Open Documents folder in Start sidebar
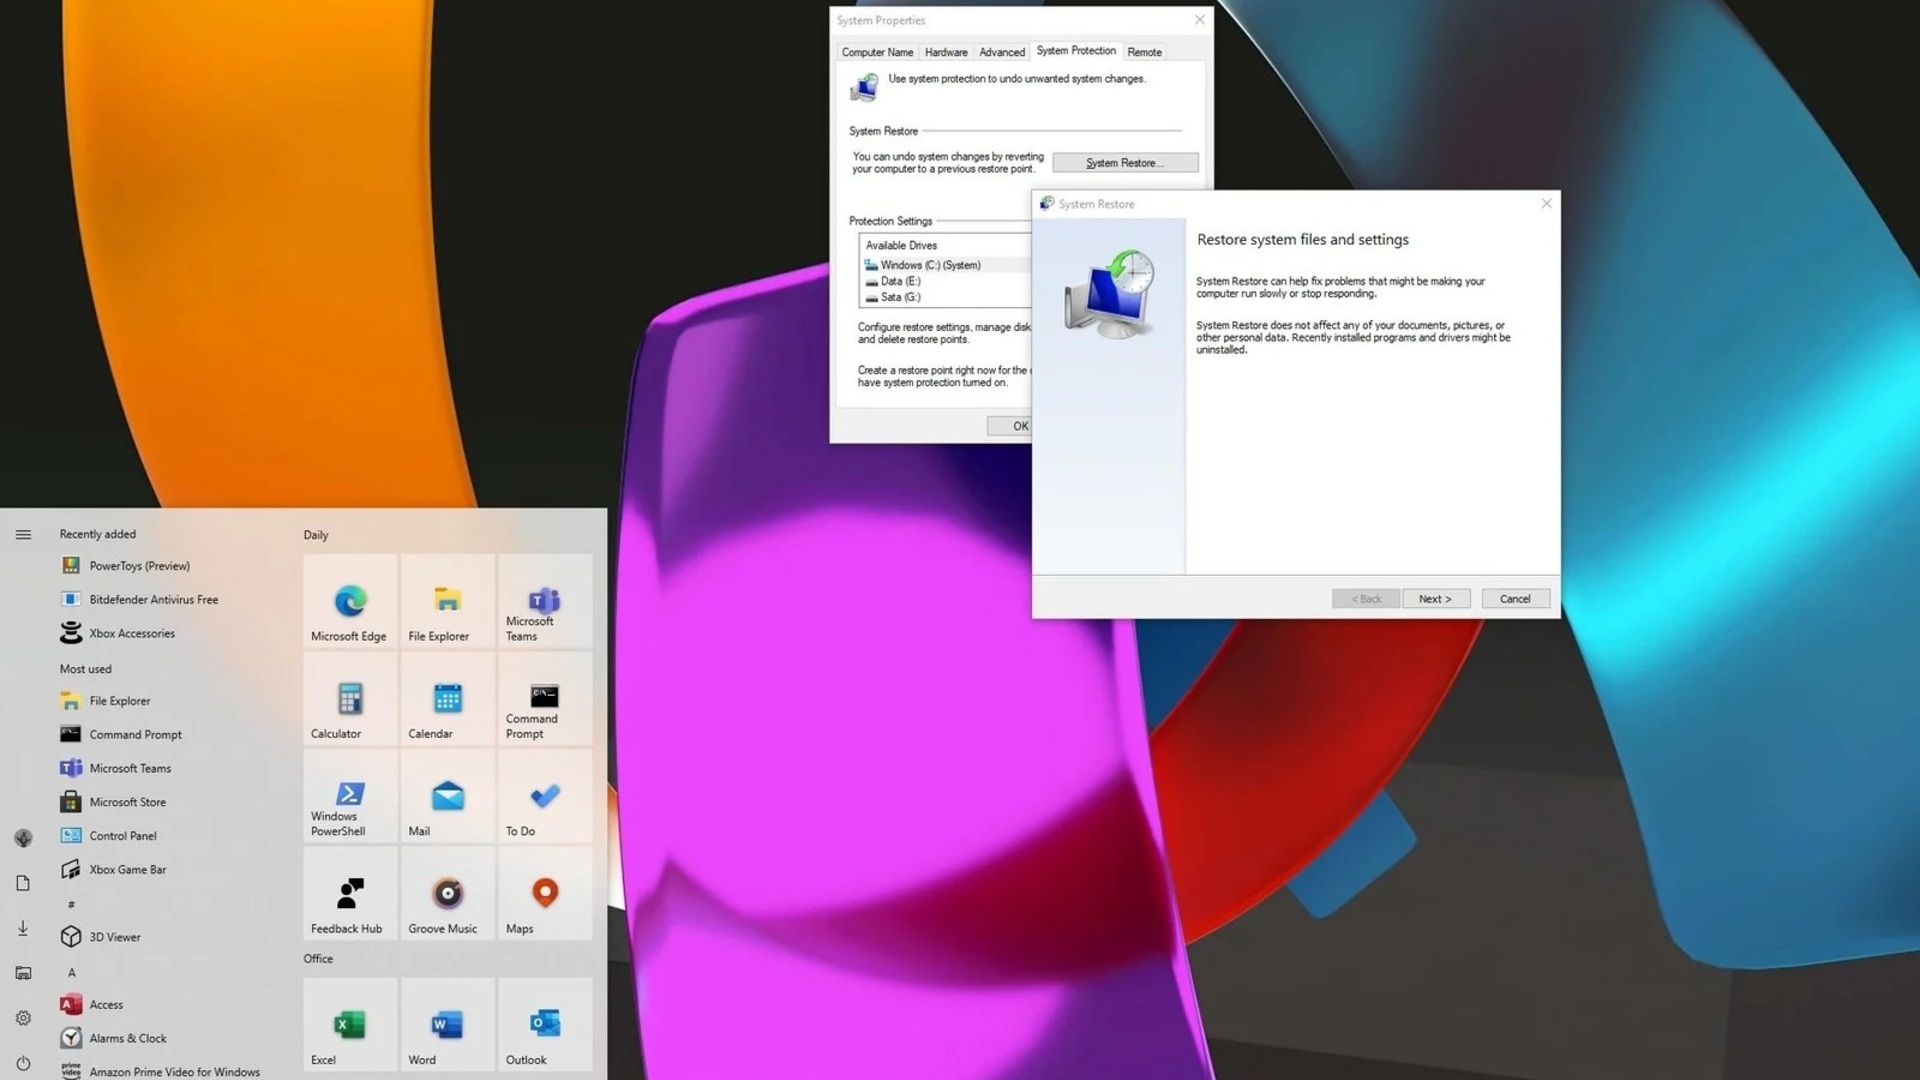 [x=23, y=883]
